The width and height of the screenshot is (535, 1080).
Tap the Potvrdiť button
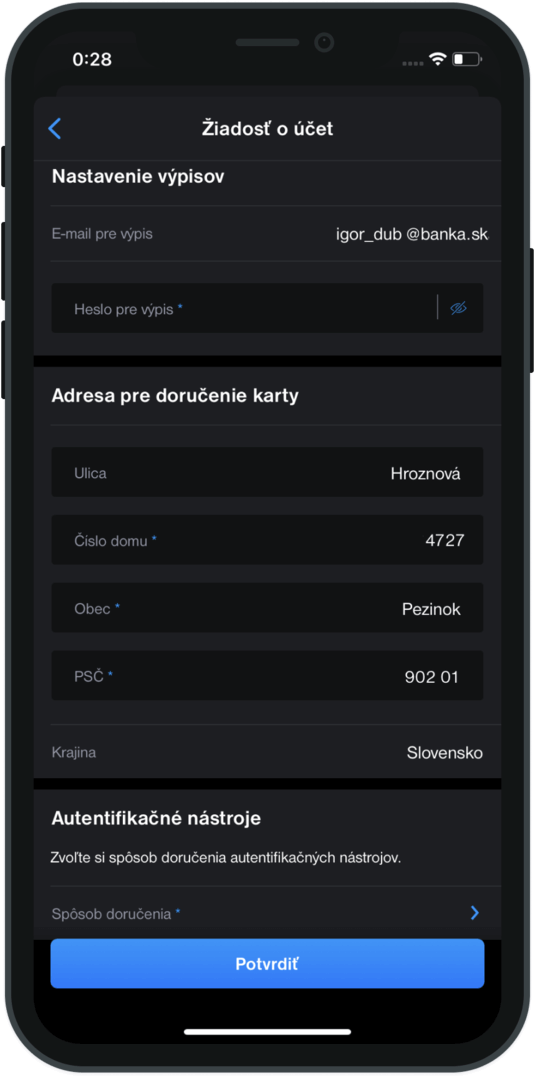267,964
